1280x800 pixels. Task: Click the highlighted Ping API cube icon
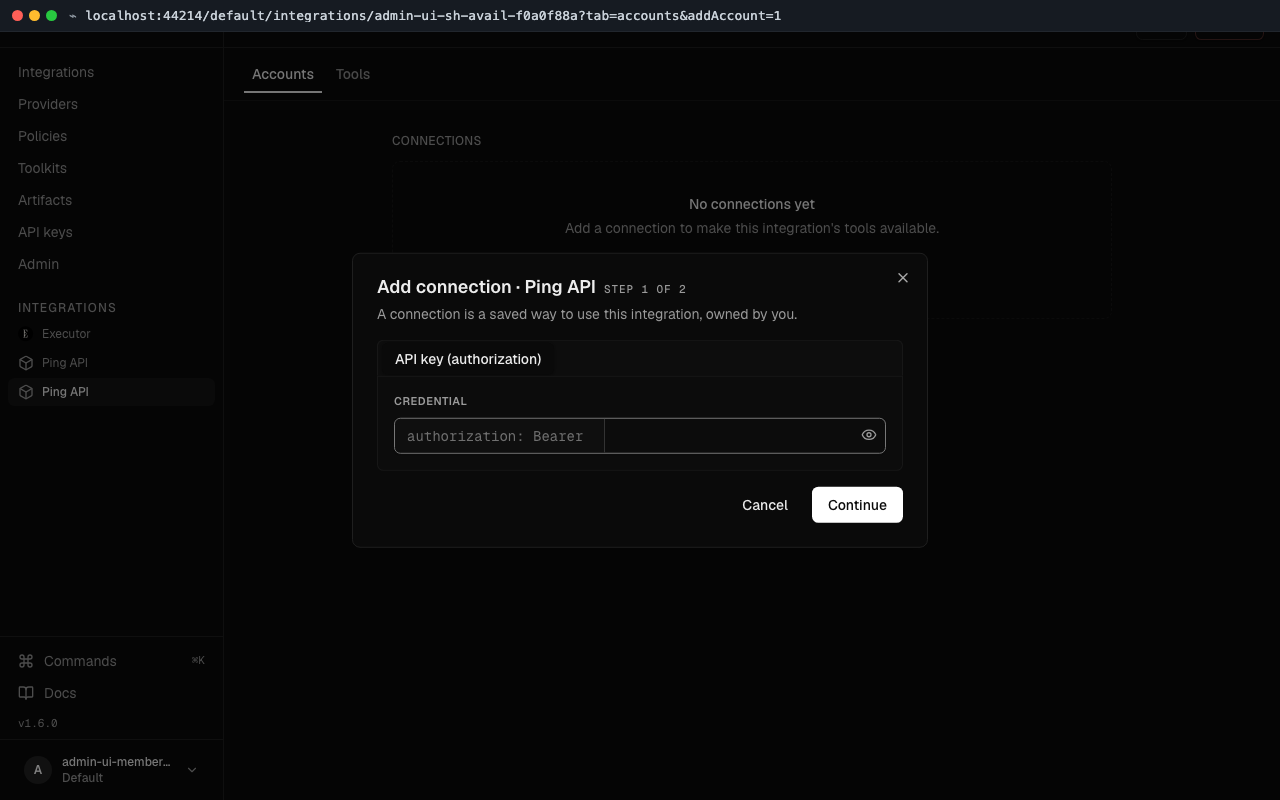(x=26, y=392)
